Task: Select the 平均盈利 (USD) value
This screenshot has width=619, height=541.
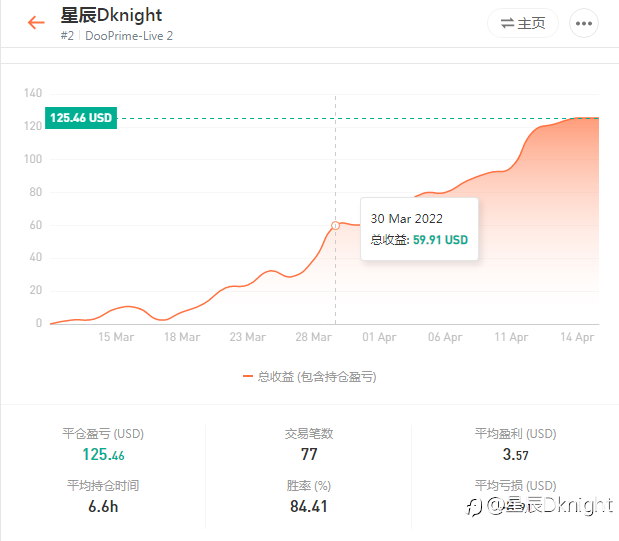Action: coord(516,454)
